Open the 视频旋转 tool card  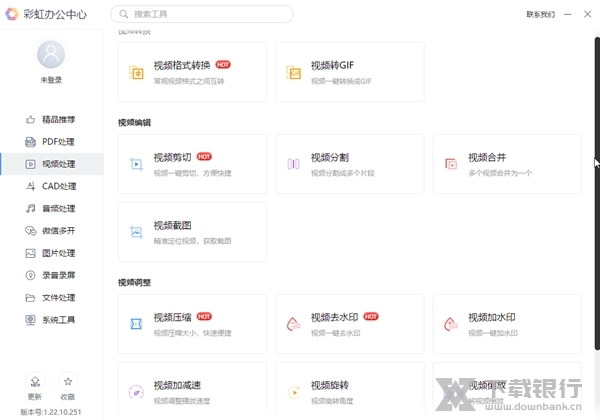pos(350,390)
